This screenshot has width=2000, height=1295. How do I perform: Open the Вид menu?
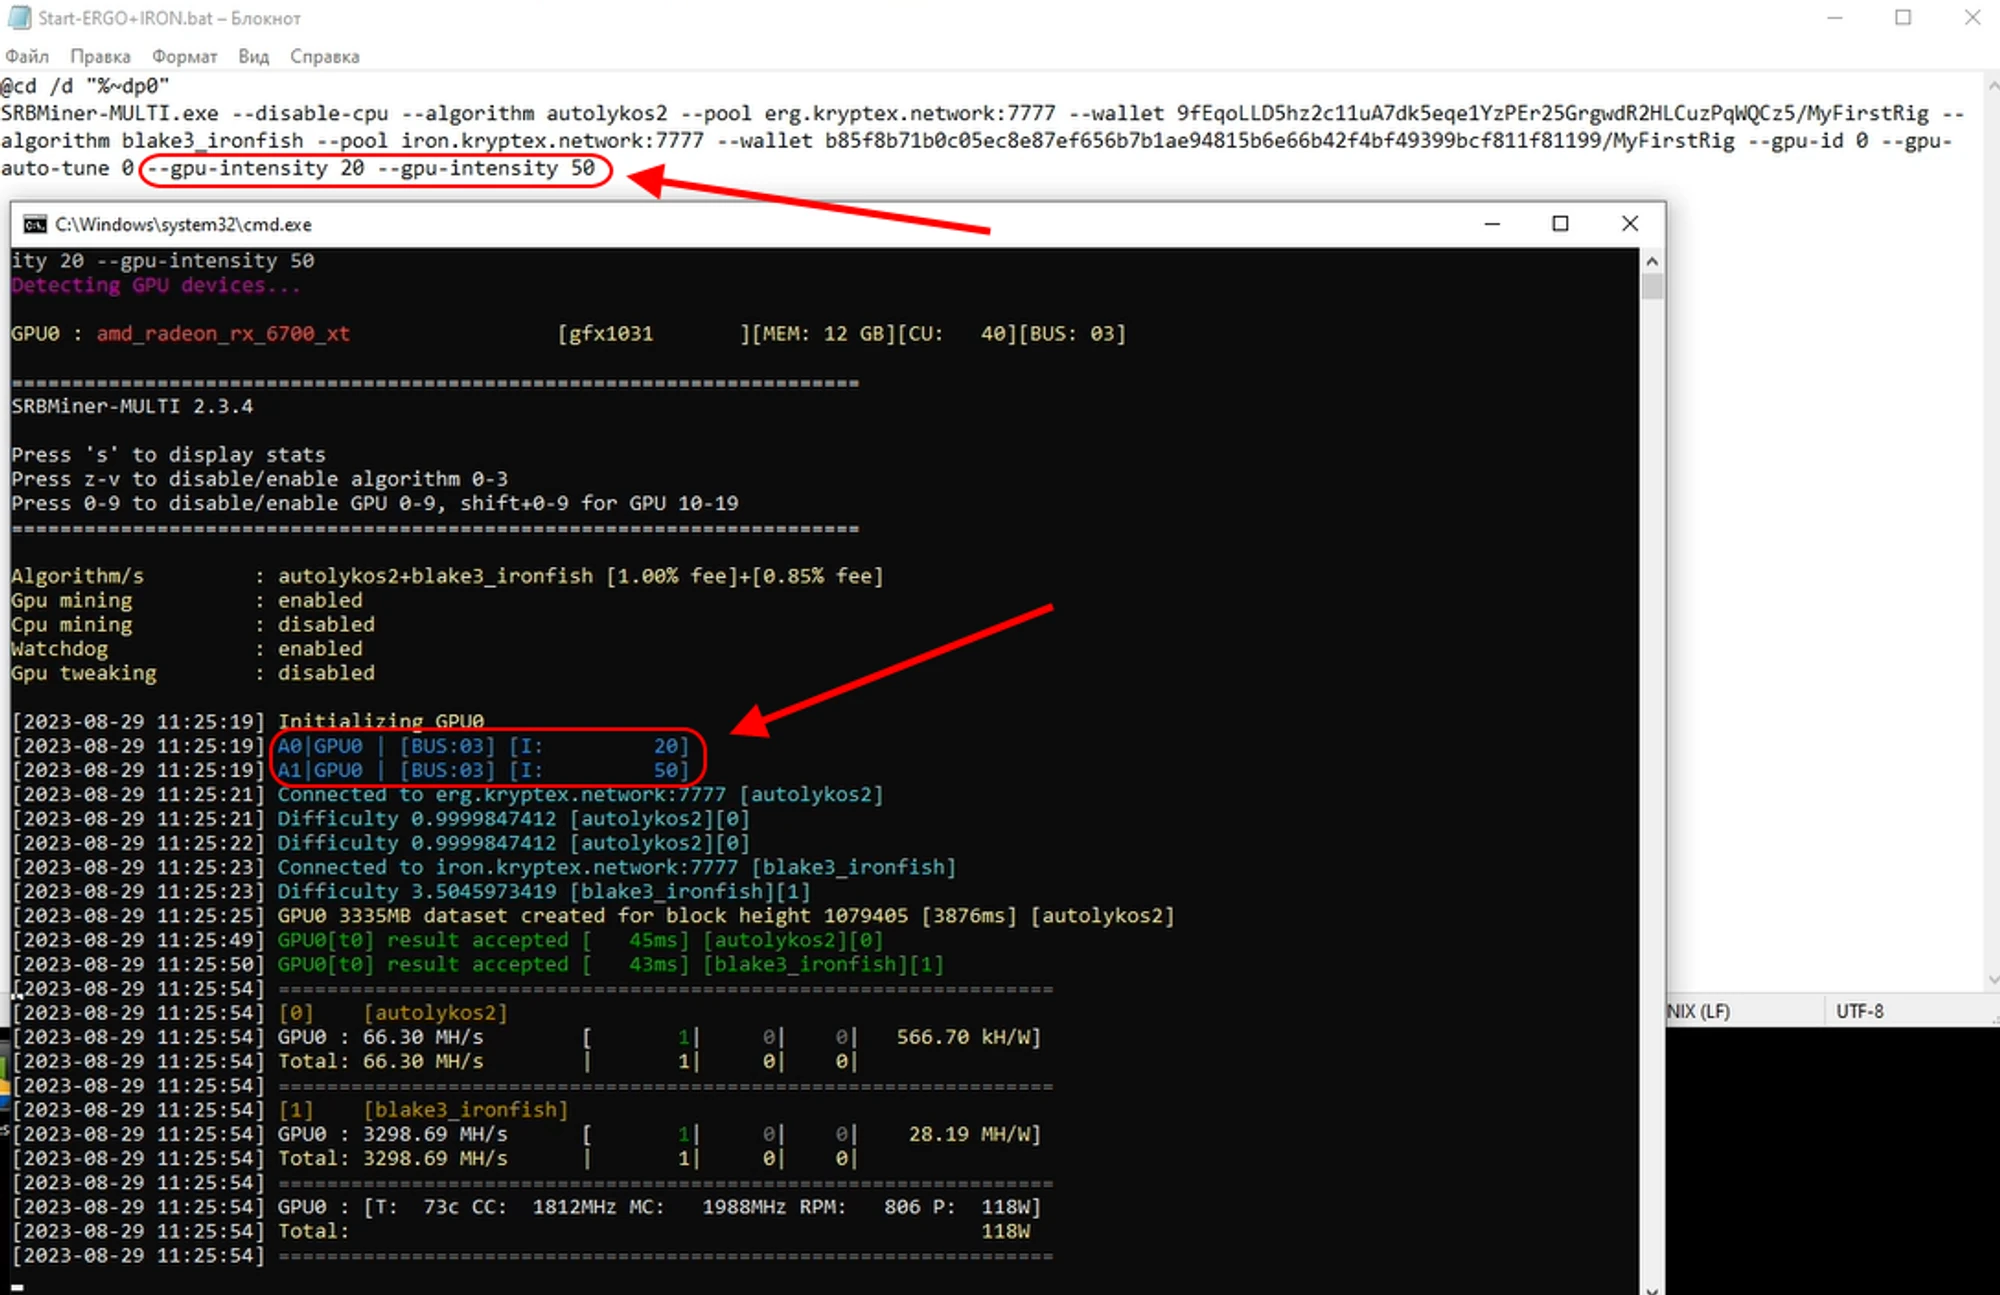(253, 56)
